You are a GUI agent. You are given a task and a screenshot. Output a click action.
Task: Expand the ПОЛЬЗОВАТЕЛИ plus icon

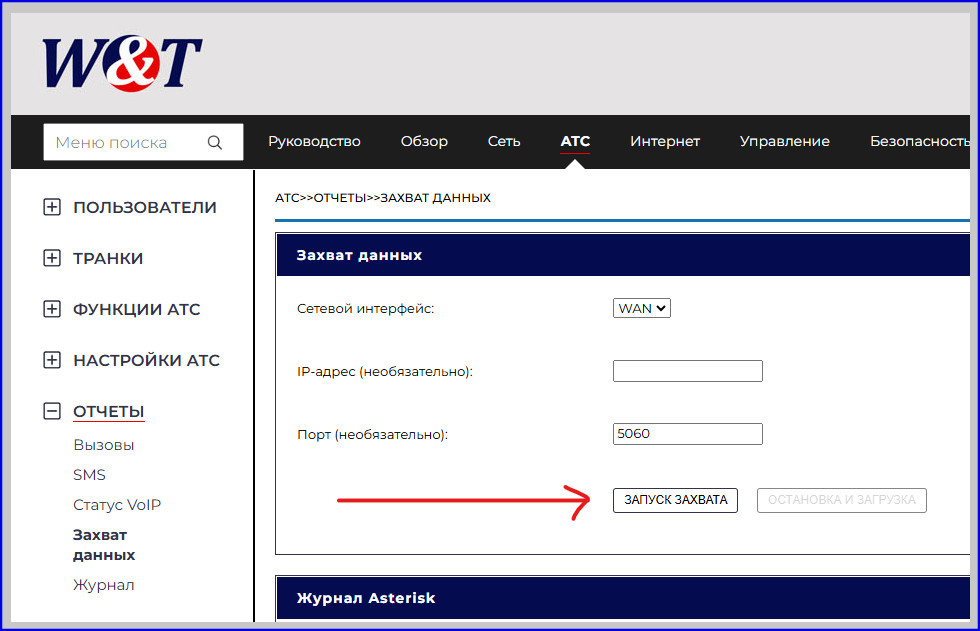52,207
